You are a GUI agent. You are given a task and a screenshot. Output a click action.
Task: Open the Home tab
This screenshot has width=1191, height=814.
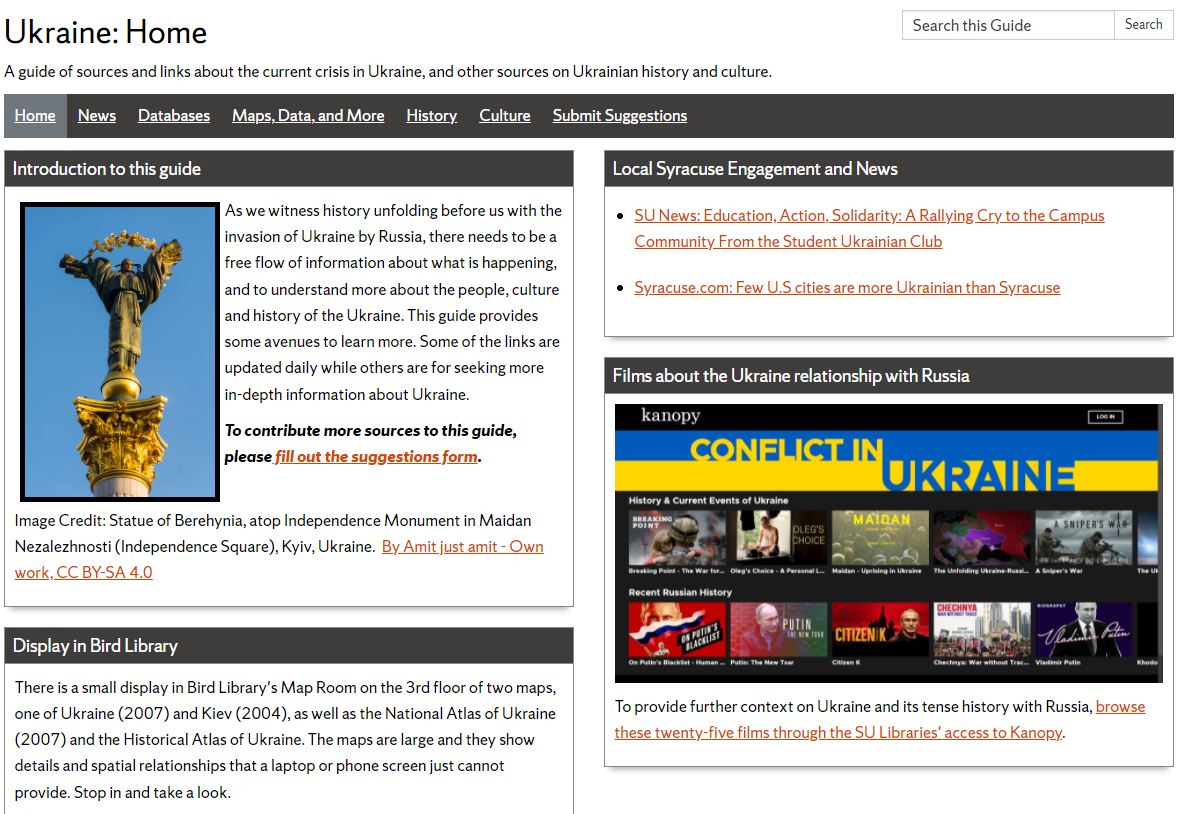[35, 115]
